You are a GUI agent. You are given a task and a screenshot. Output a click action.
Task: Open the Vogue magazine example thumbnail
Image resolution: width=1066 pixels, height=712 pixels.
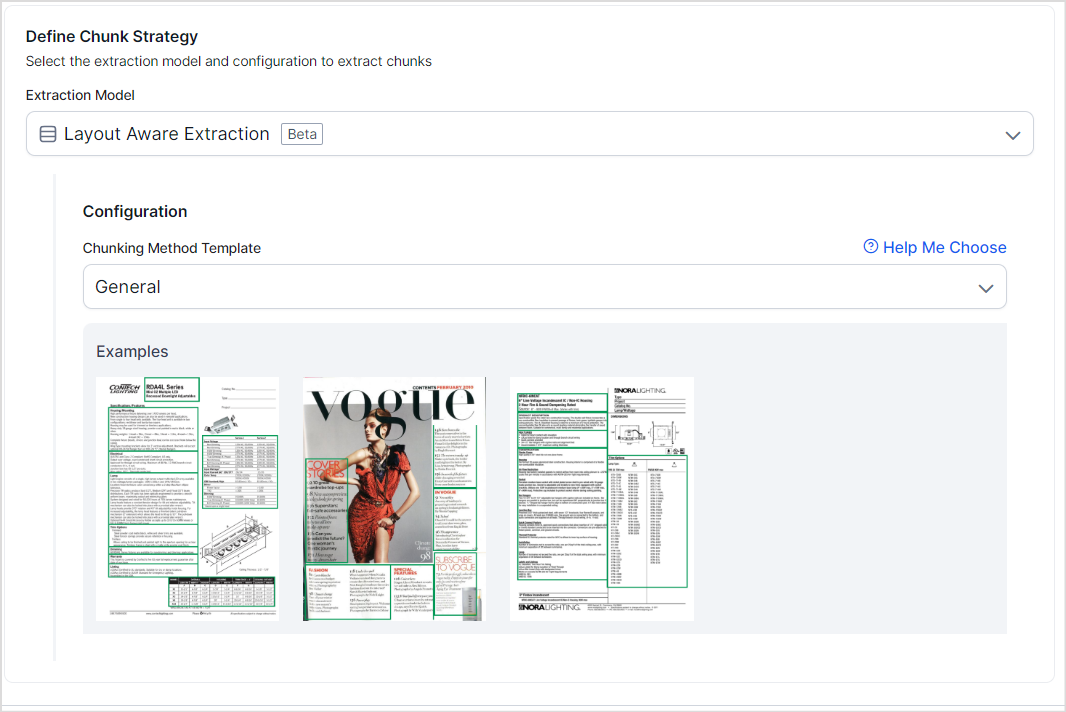394,498
